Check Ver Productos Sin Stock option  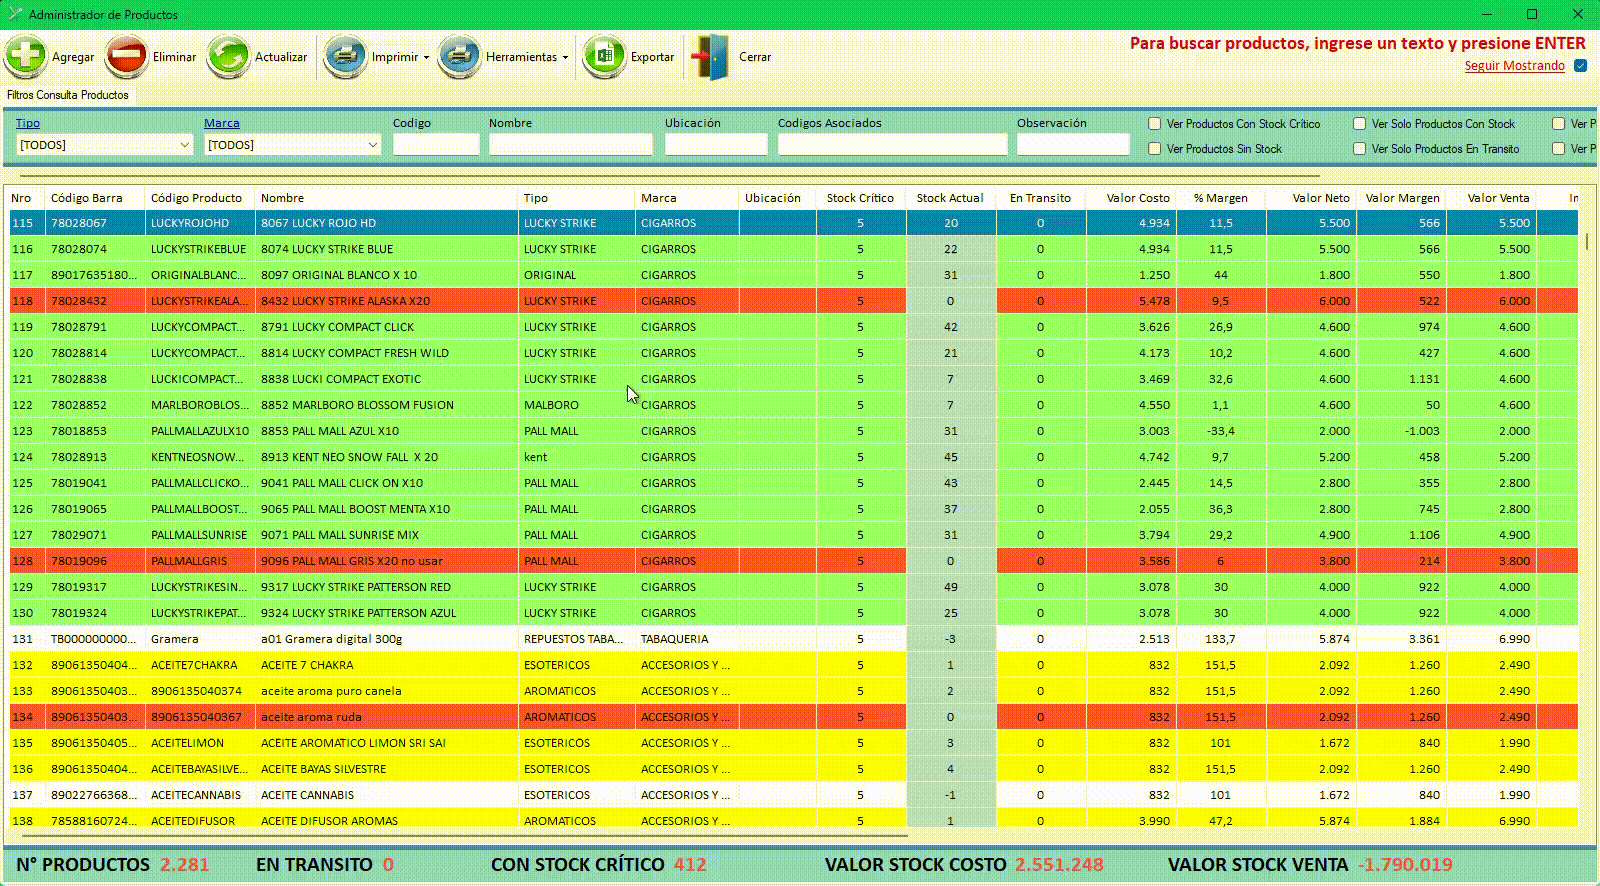click(1155, 149)
